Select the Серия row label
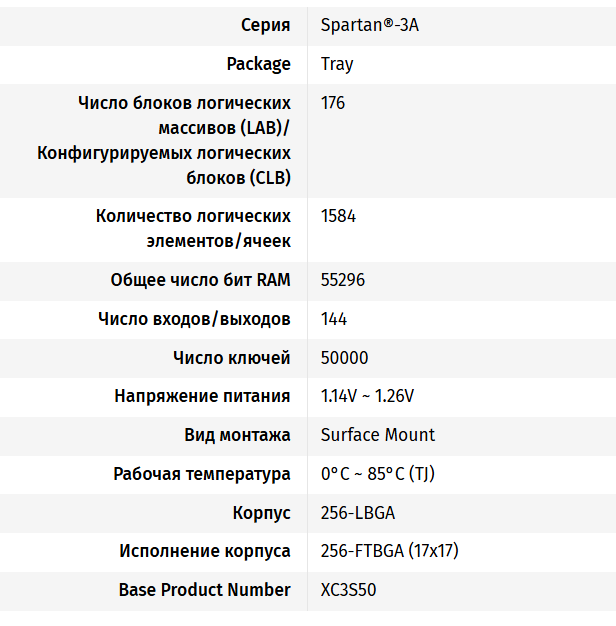The height and width of the screenshot is (626, 616). [266, 25]
